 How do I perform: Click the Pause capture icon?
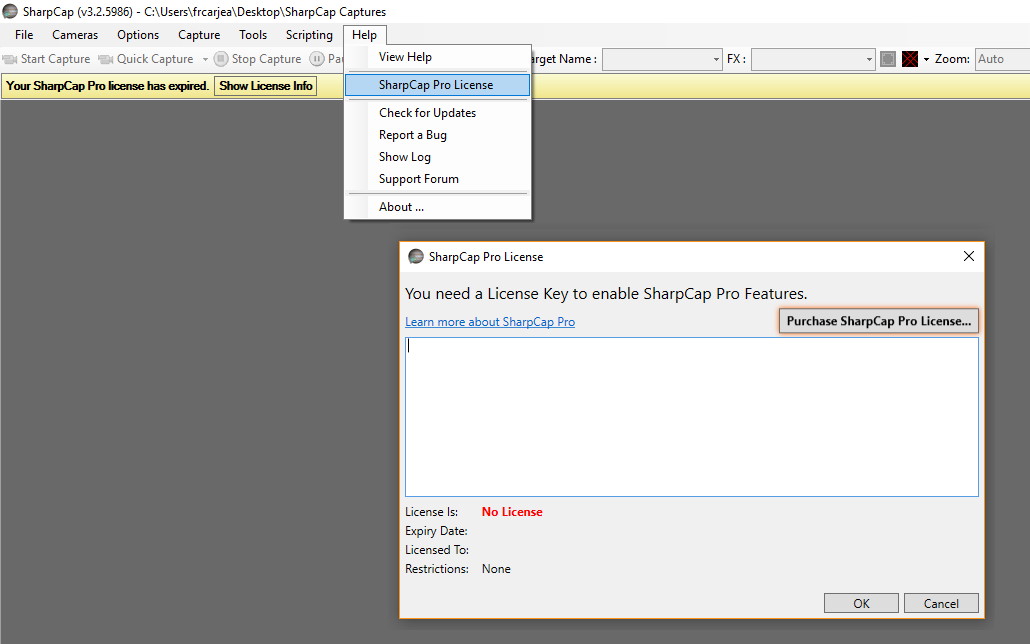pos(317,59)
